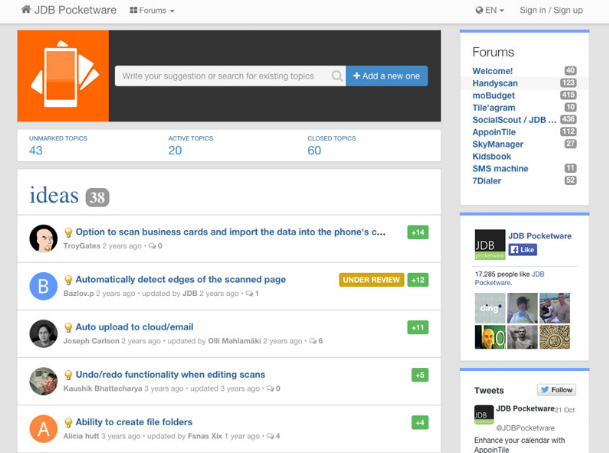Open Unmarked Topics count 43

click(36, 150)
